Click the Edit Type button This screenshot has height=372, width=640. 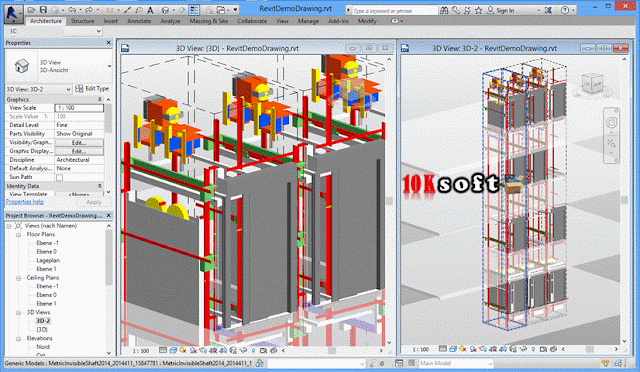[92, 89]
